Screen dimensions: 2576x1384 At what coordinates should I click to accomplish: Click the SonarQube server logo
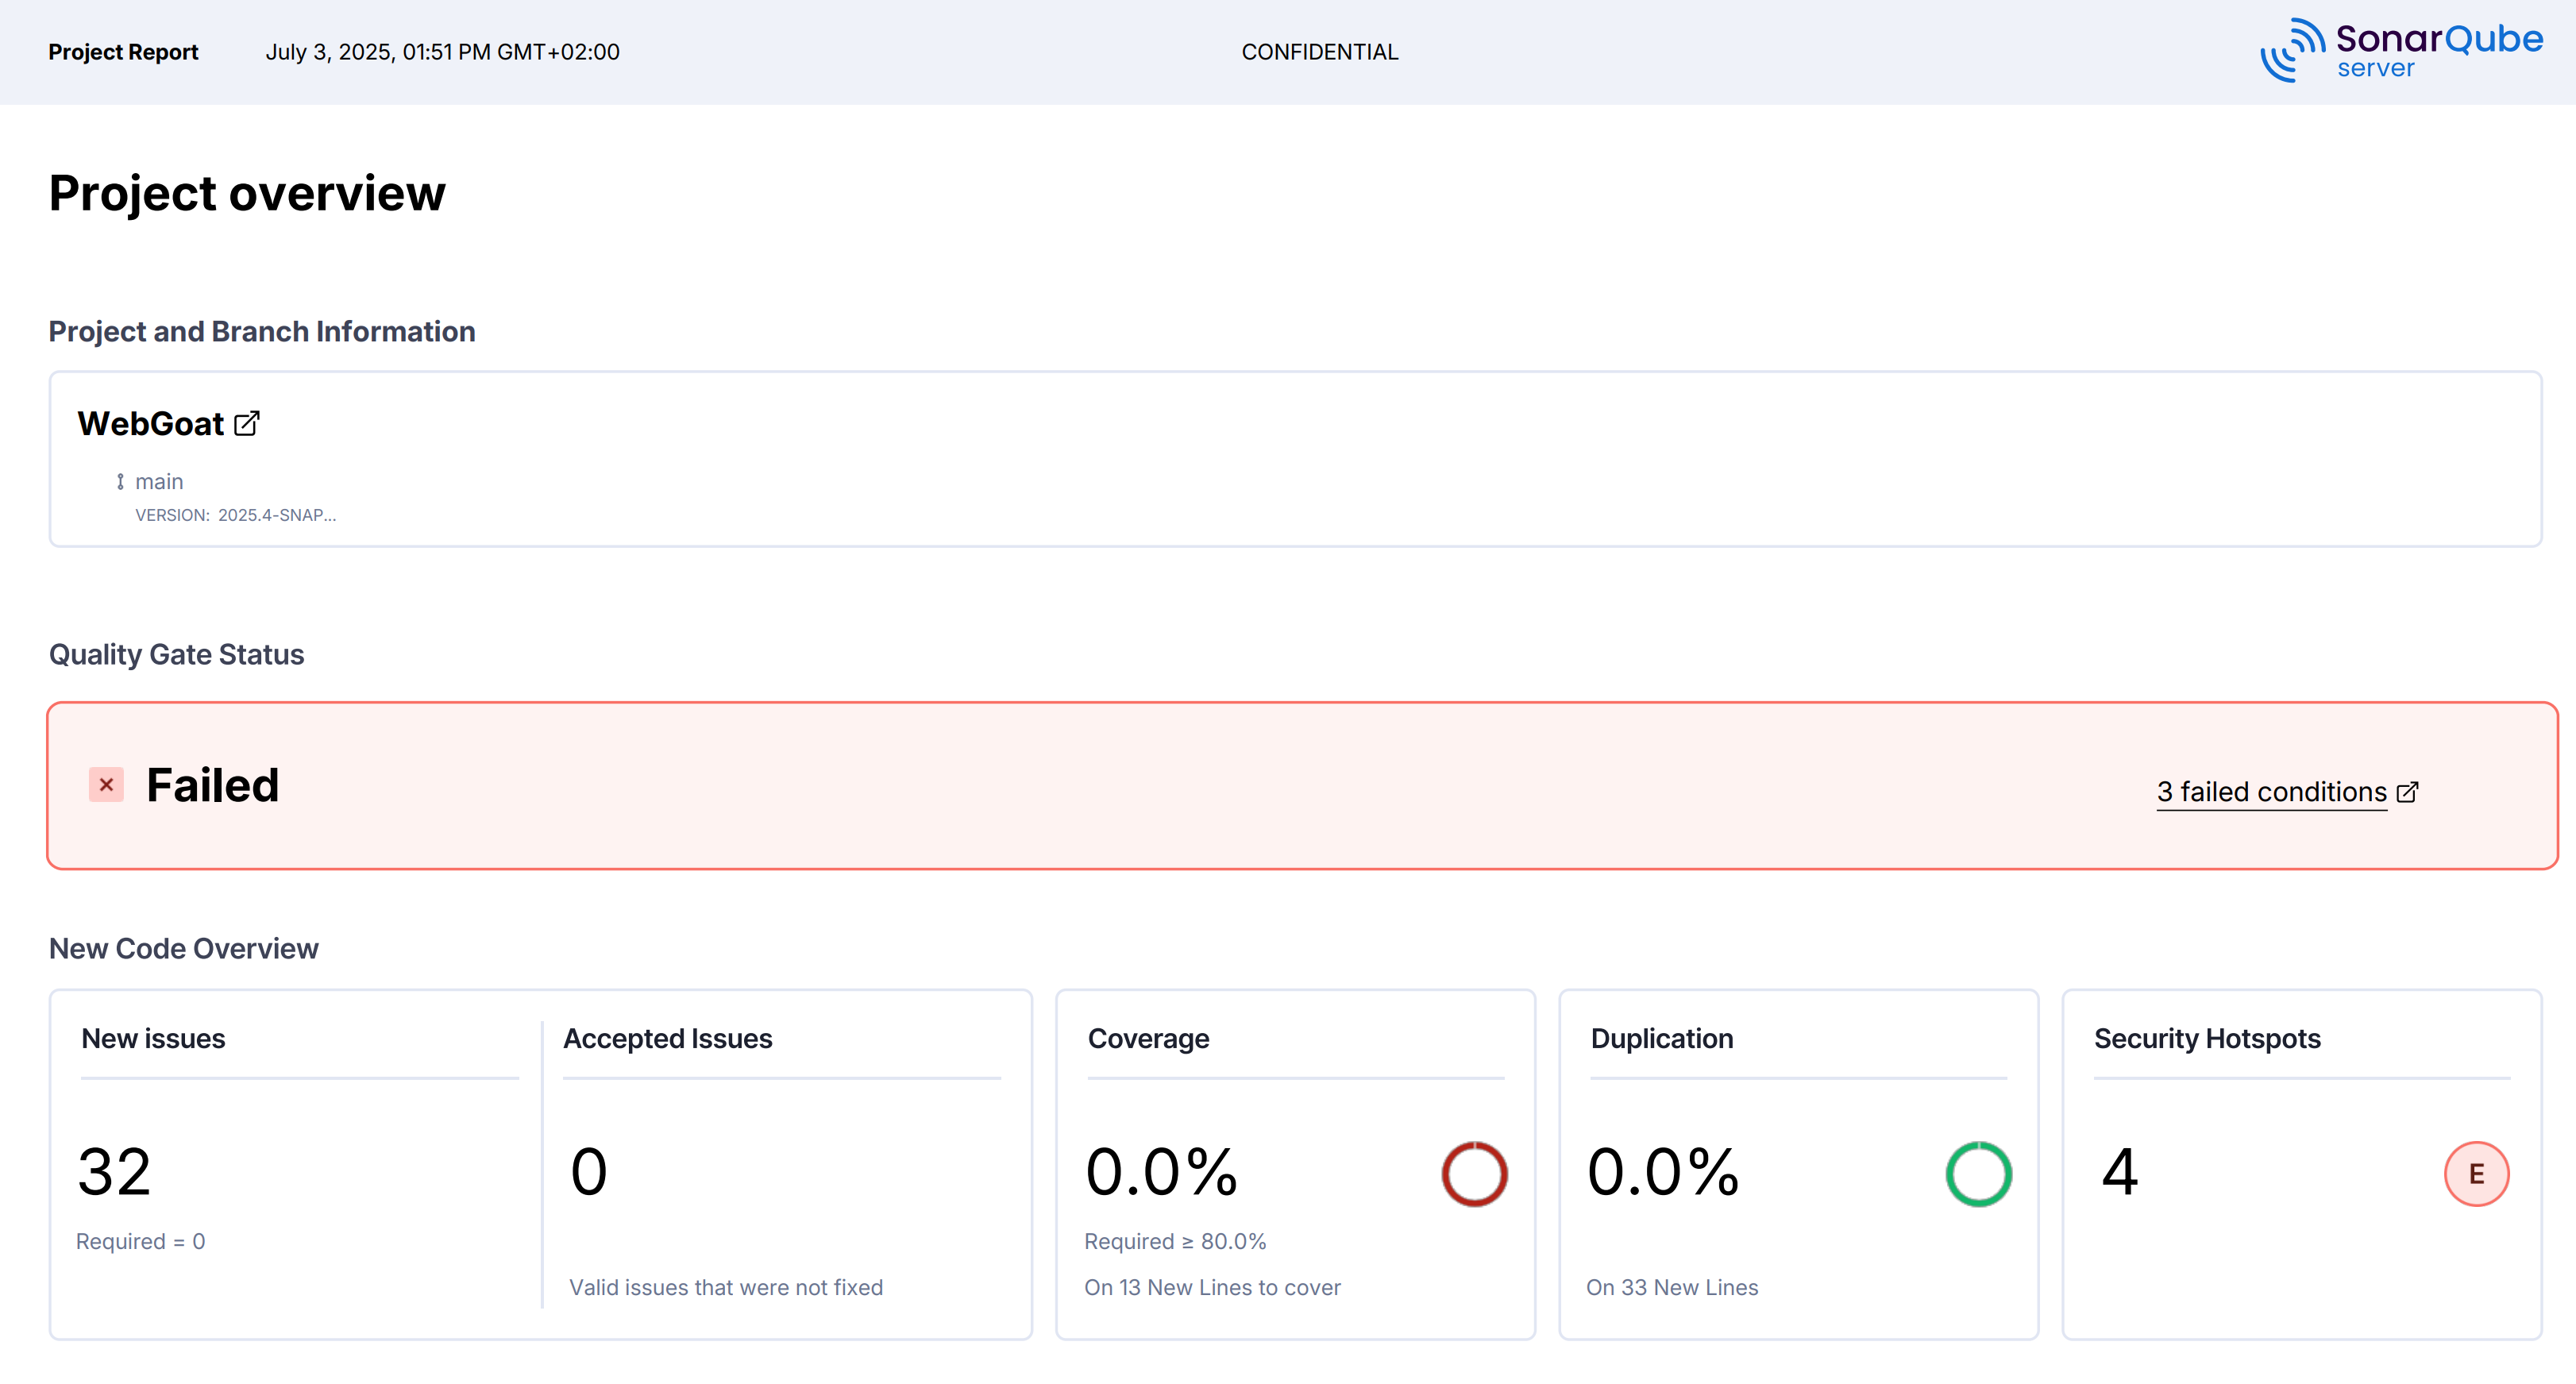coord(2401,51)
